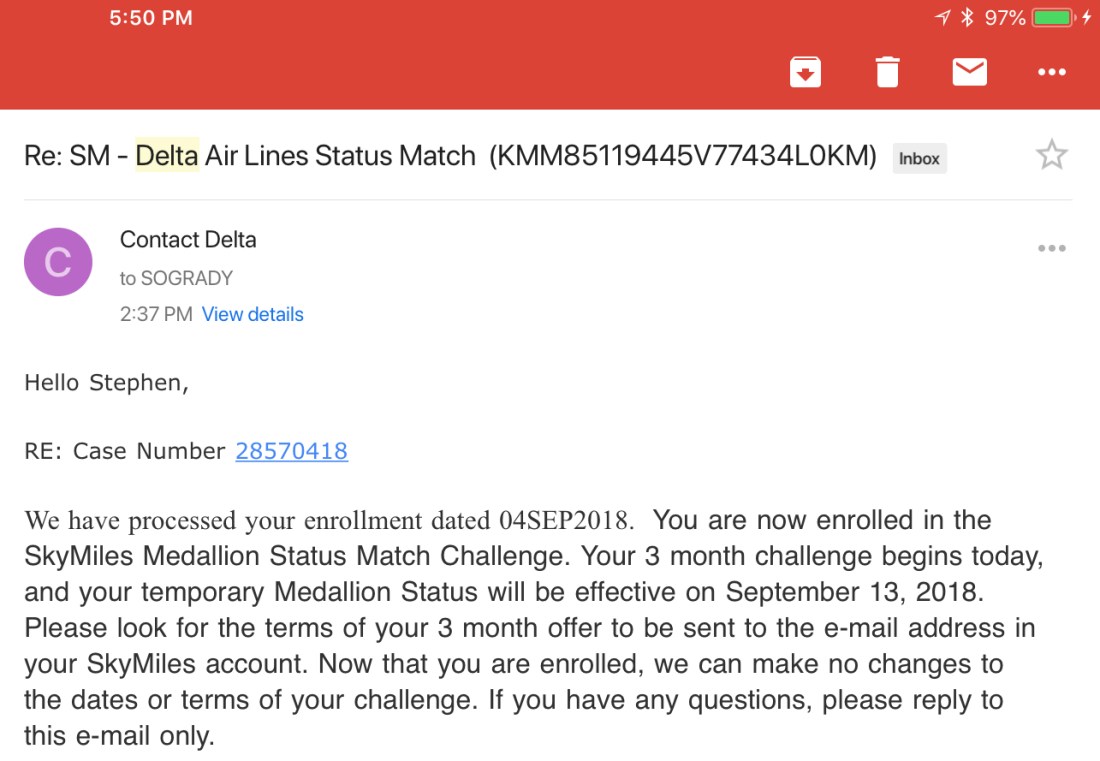This screenshot has height=761, width=1100.
Task: Open case number 28570418 link
Action: tap(291, 451)
